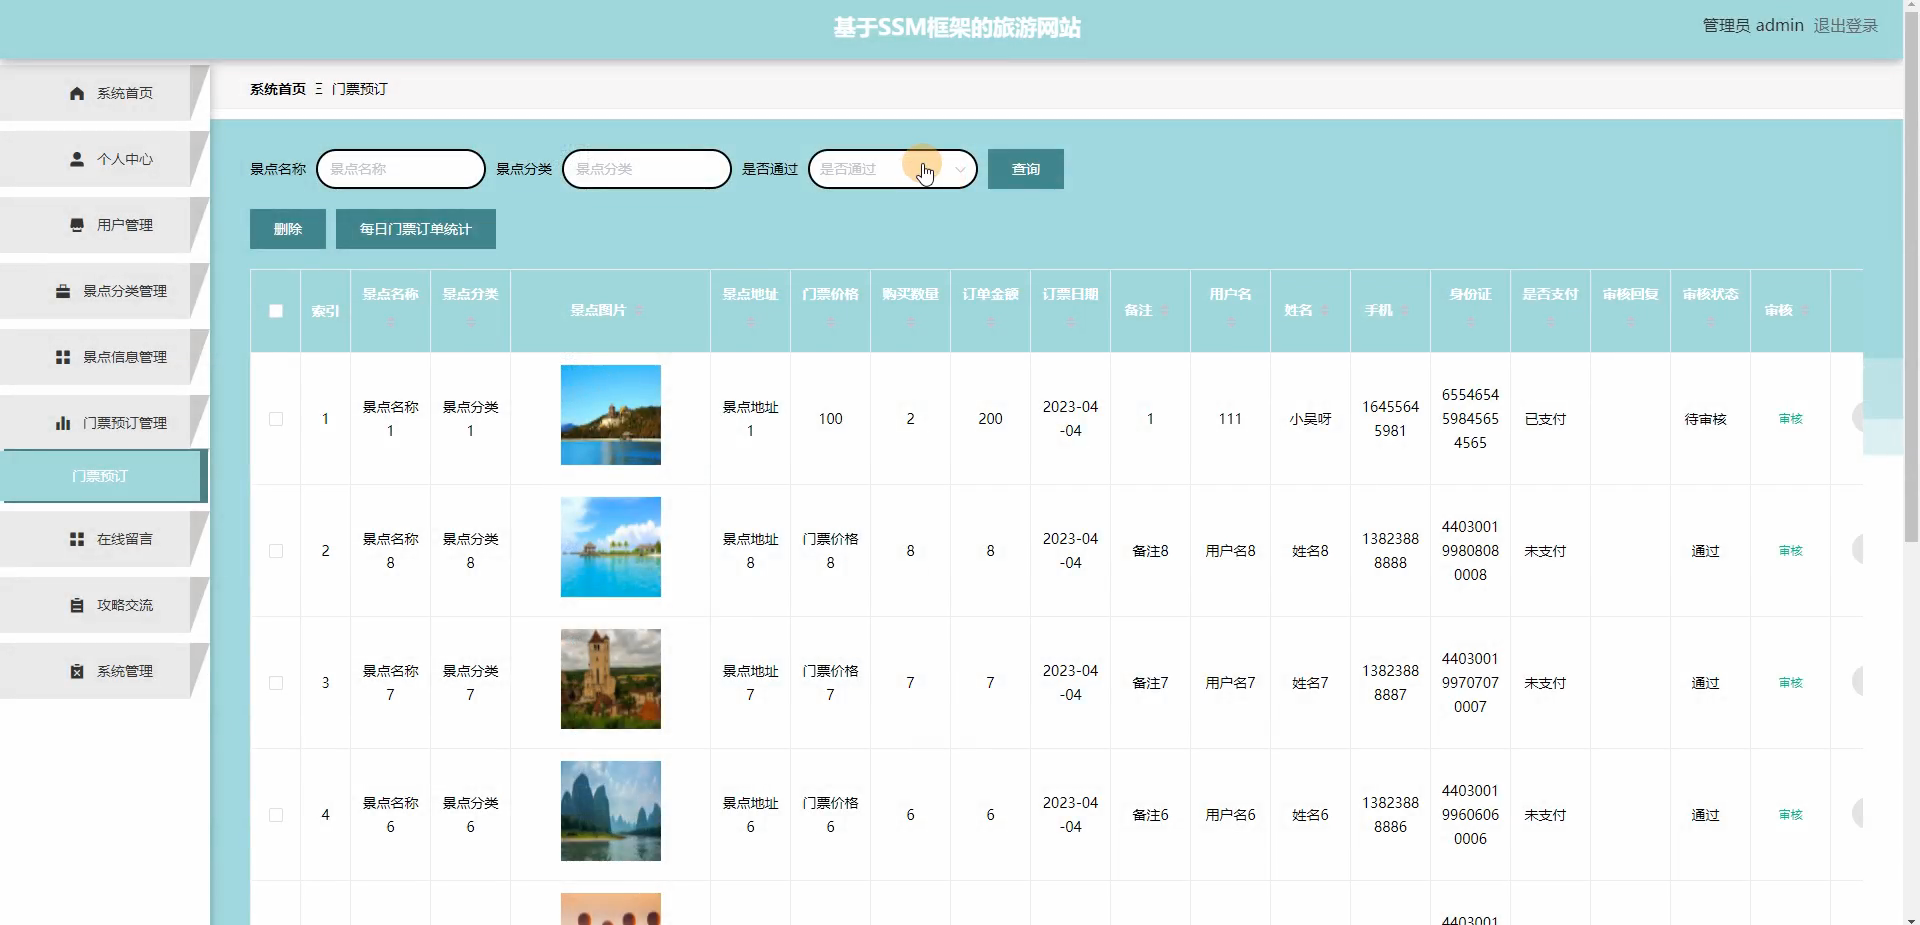Click 审核 link in the 姓名7 row
Image resolution: width=1920 pixels, height=925 pixels.
click(1790, 683)
